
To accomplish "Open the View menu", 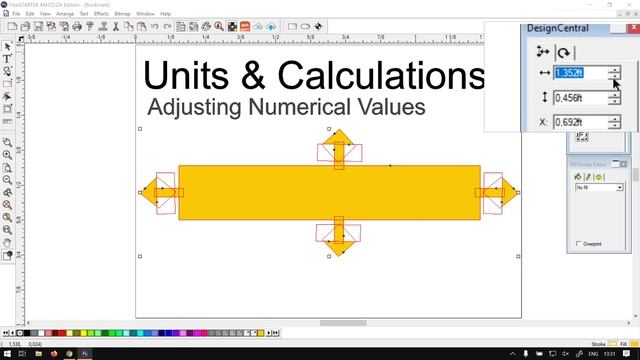I will [x=45, y=14].
